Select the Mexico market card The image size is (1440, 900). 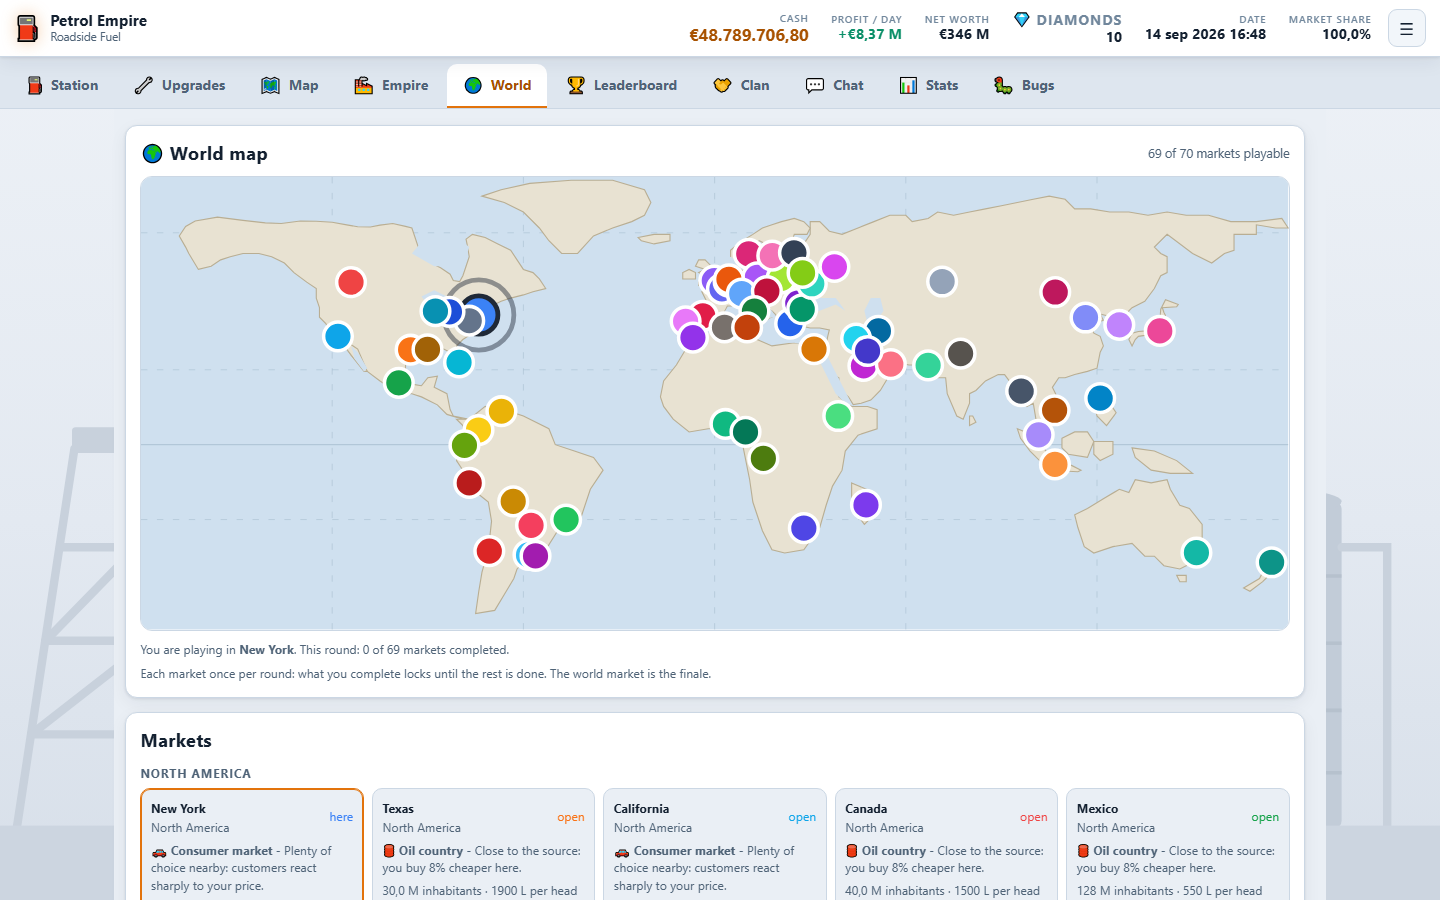coord(1178,845)
